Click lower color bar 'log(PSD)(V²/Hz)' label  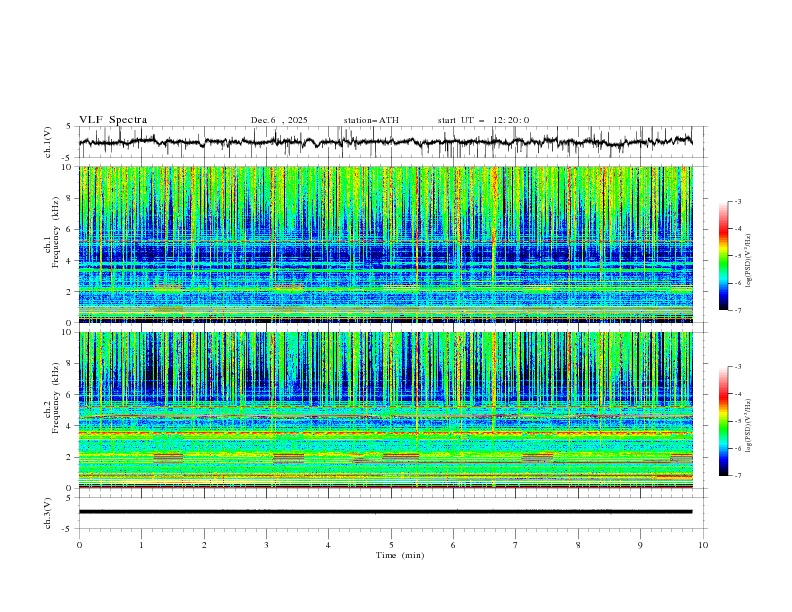[x=750, y=426]
